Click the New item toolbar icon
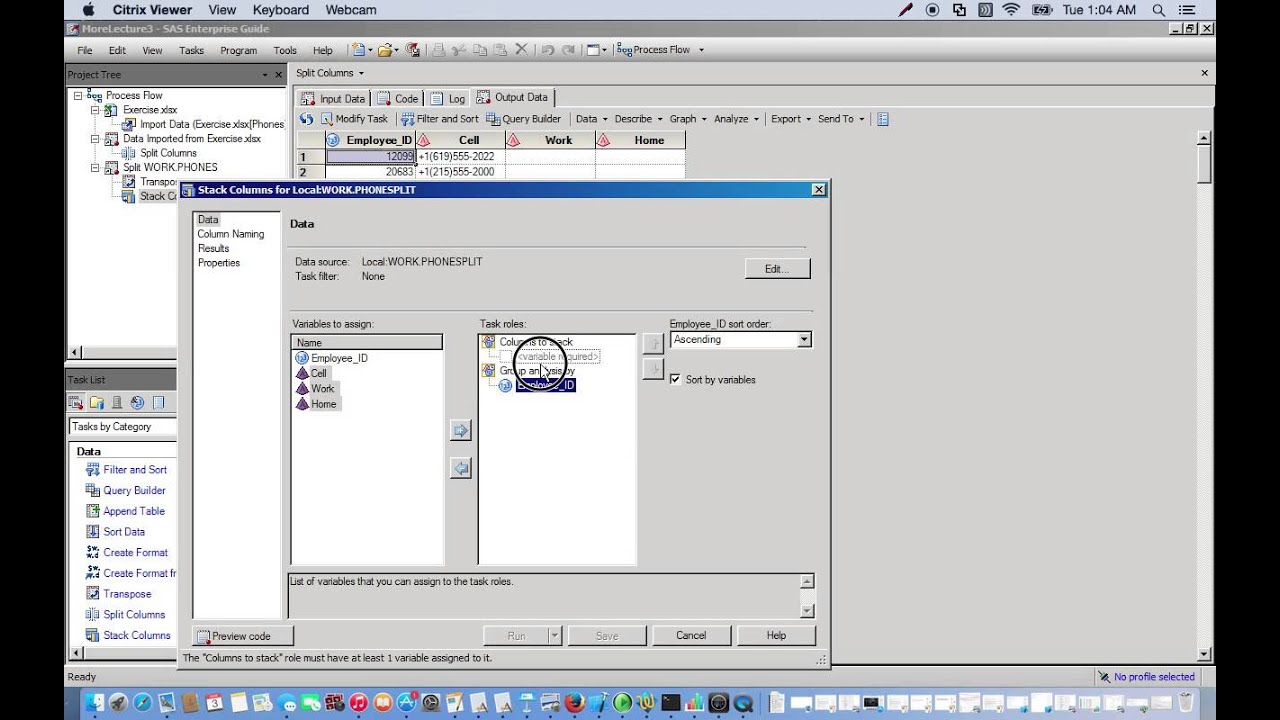The width and height of the screenshot is (1280, 720). [358, 50]
